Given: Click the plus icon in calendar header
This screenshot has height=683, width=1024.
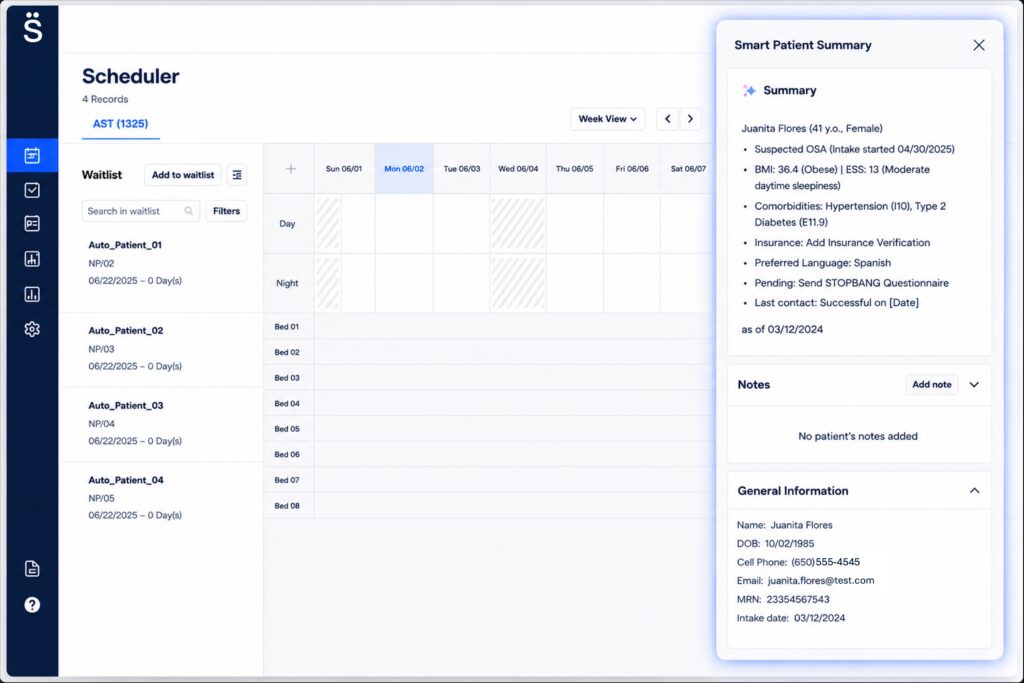Looking at the screenshot, I should [291, 169].
